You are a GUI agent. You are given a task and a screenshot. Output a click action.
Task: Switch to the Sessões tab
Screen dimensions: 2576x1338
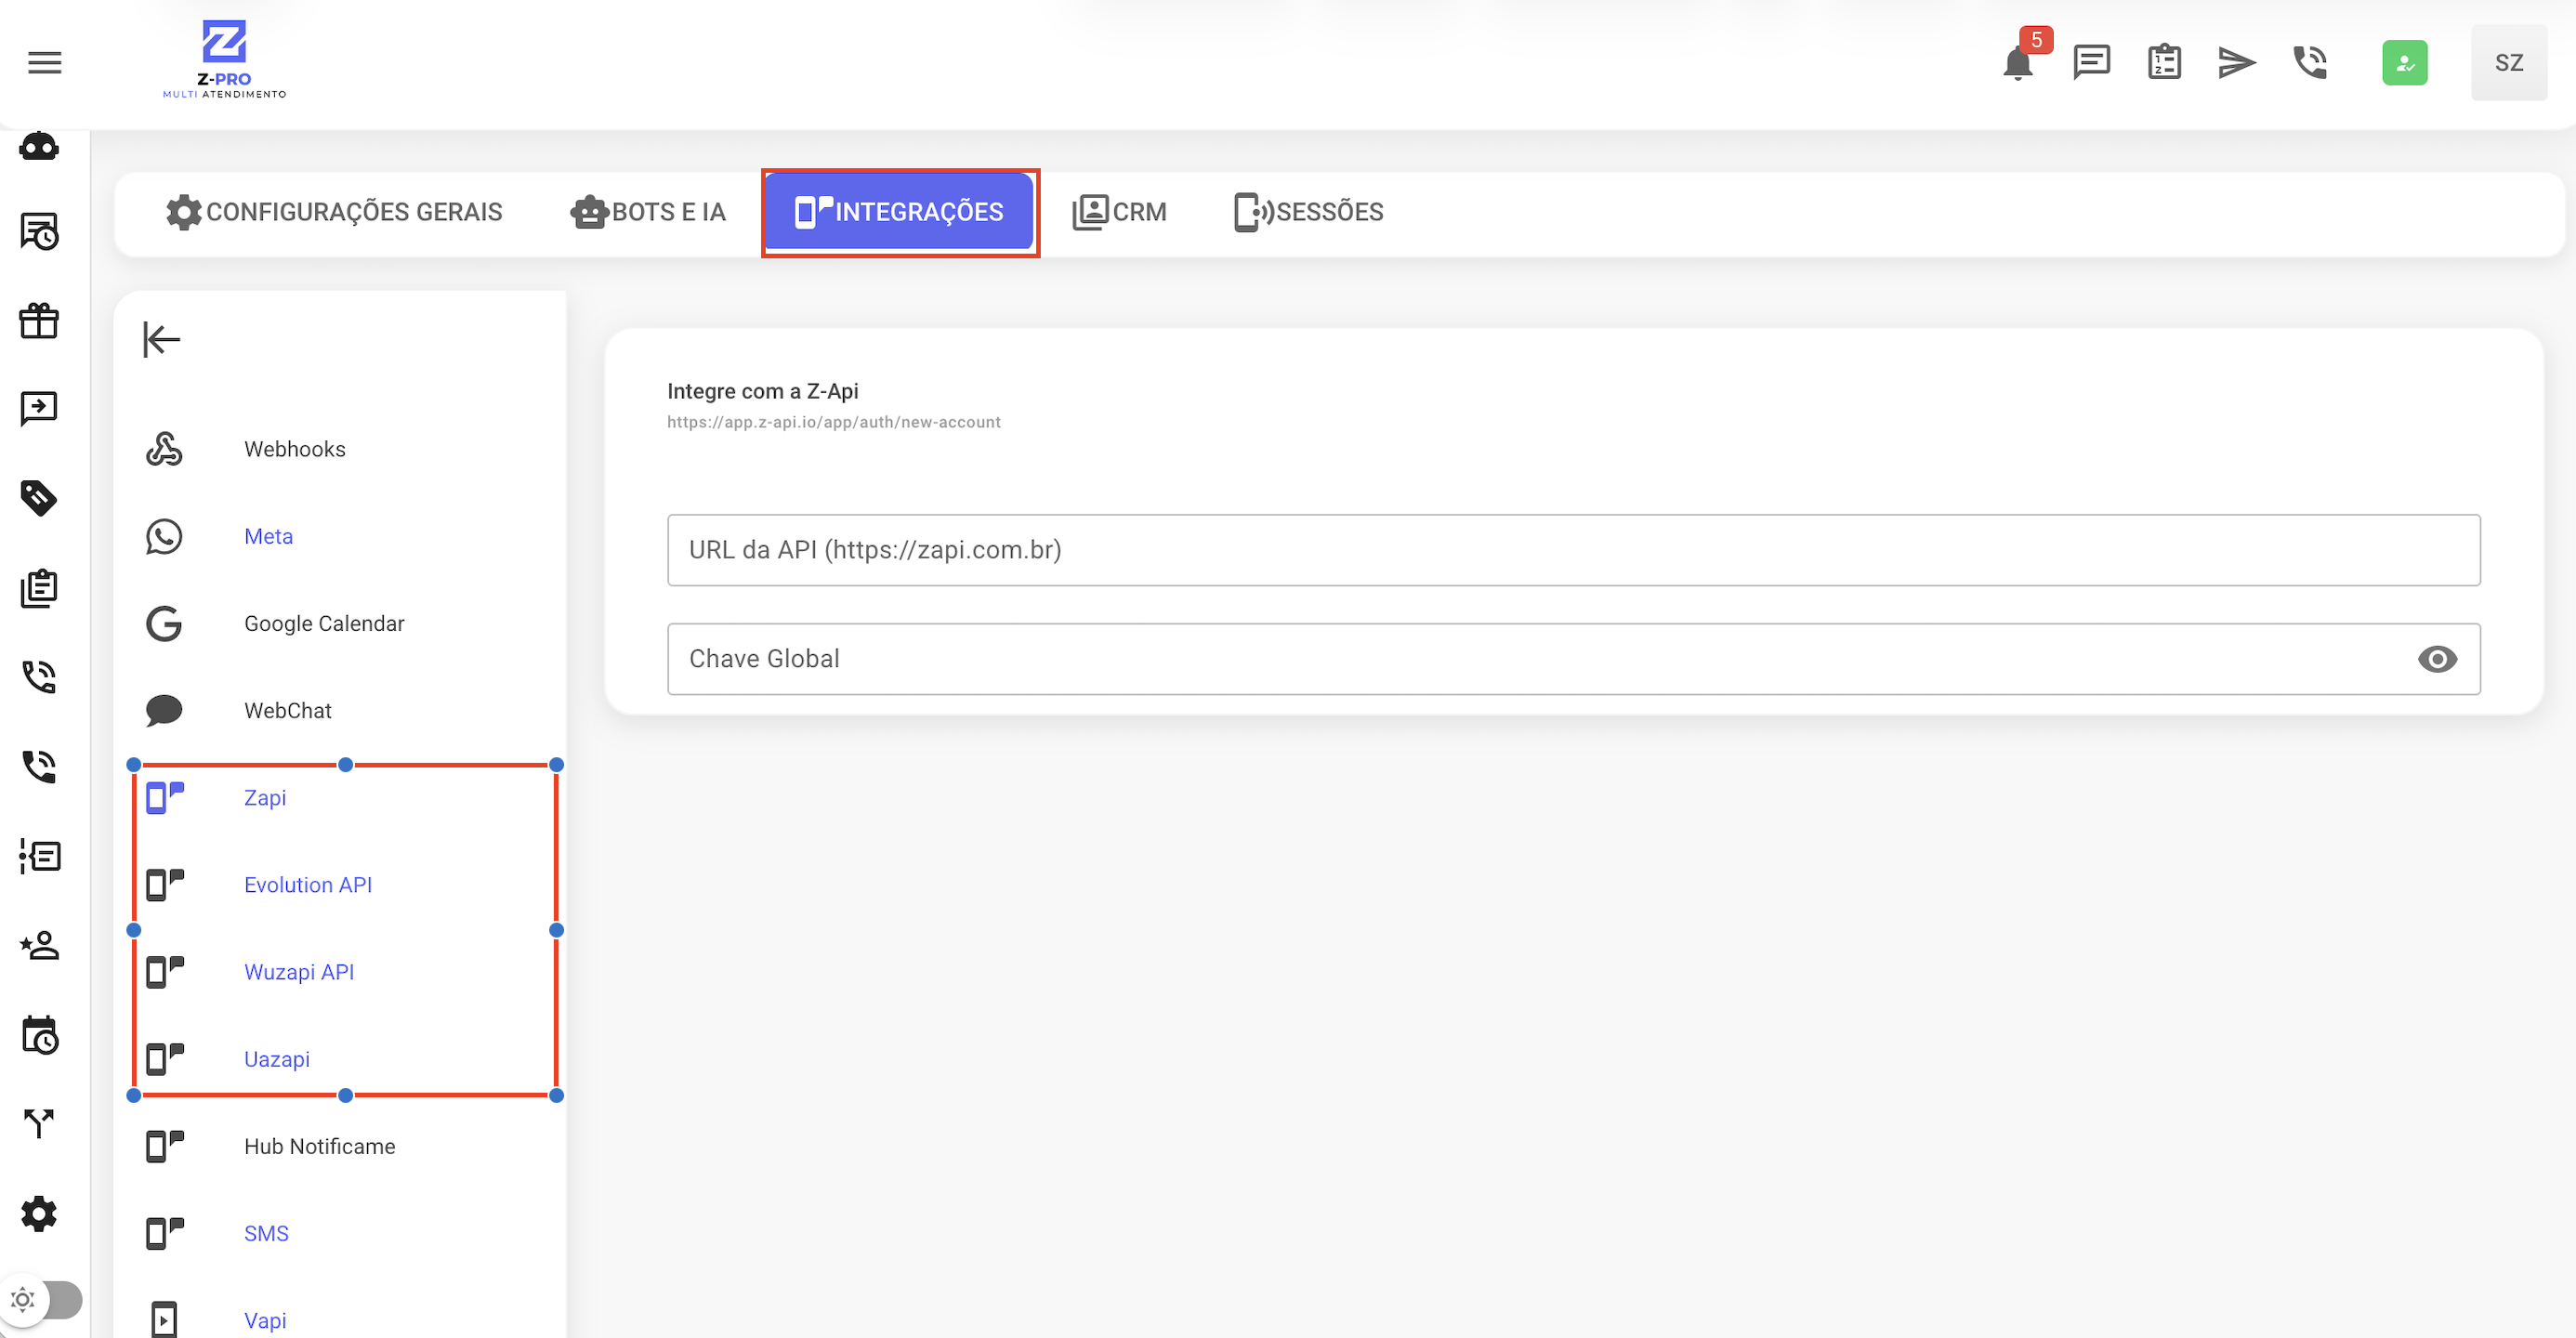click(x=1308, y=212)
